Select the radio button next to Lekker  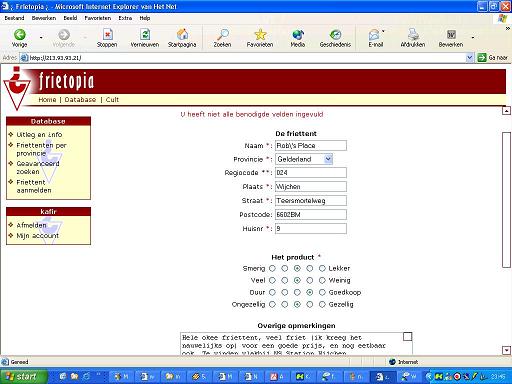pos(322,268)
